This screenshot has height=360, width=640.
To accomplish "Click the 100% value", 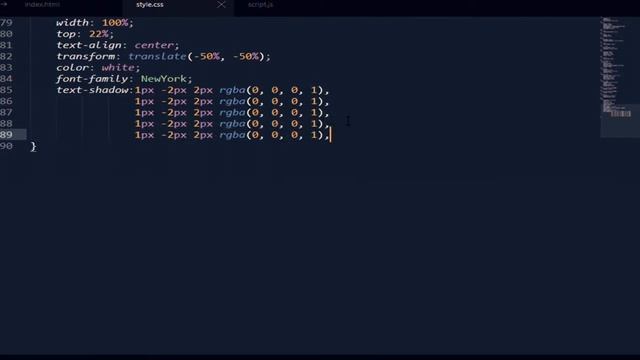I will (115, 22).
